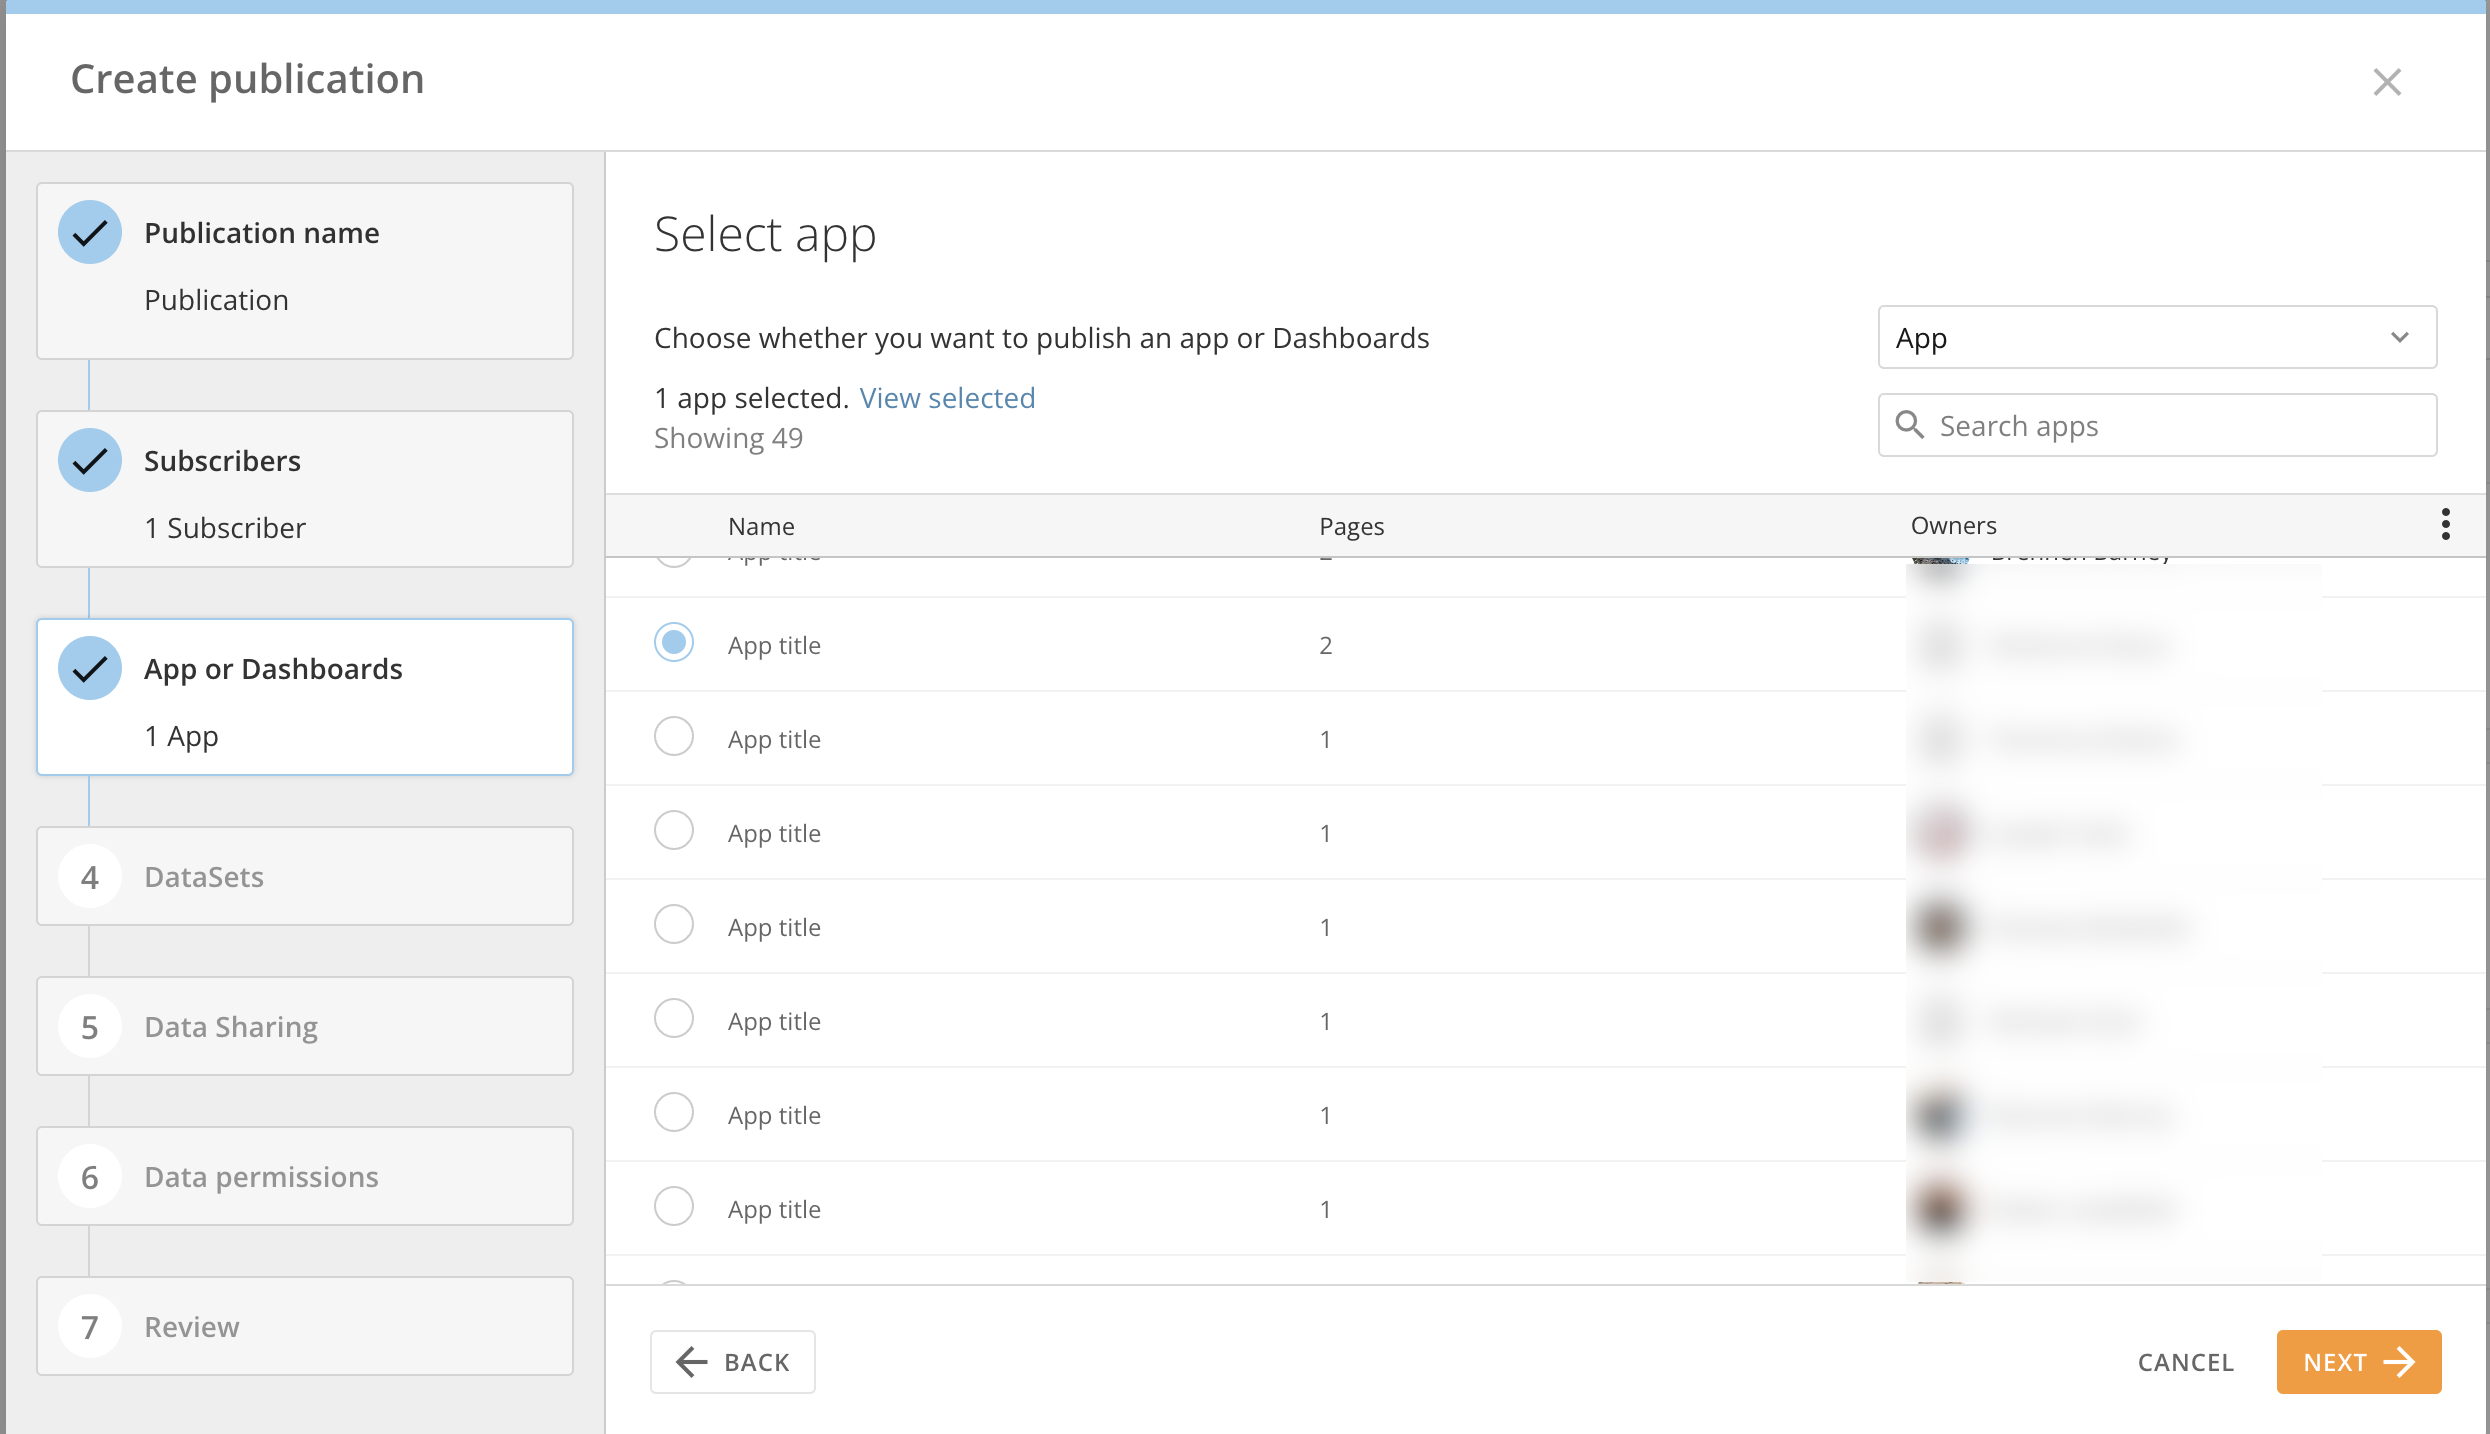Viewport: 2490px width, 1434px height.
Task: Click the orange NEXT button
Action: [x=2359, y=1362]
